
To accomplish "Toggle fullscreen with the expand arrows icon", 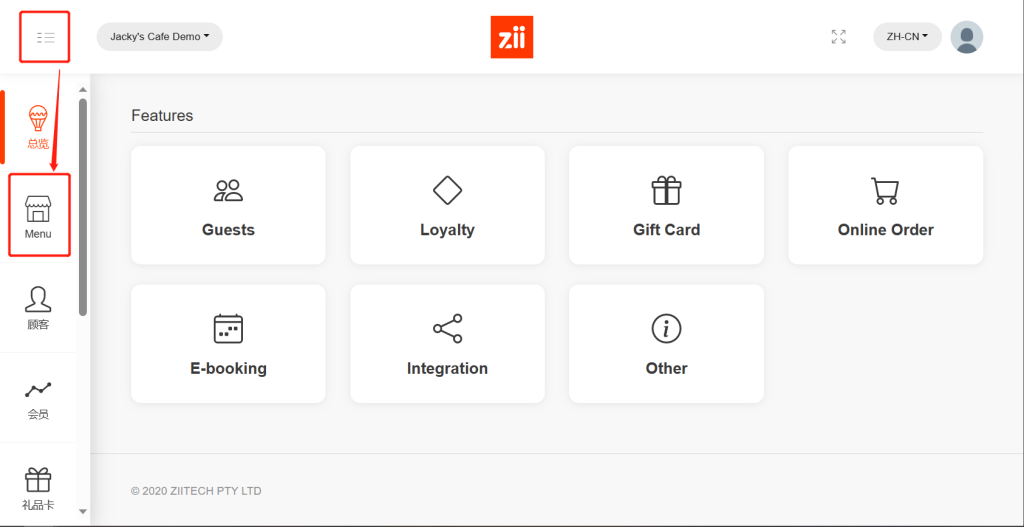I will pyautogui.click(x=839, y=37).
